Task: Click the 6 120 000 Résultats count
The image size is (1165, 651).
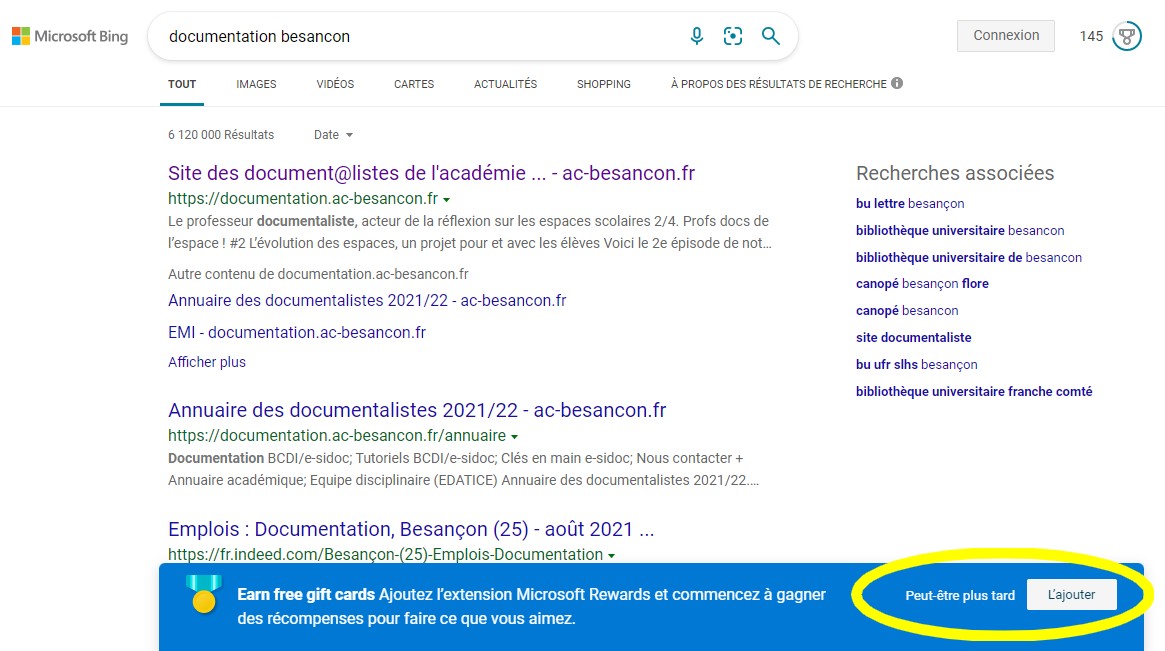Action: pyautogui.click(x=221, y=135)
